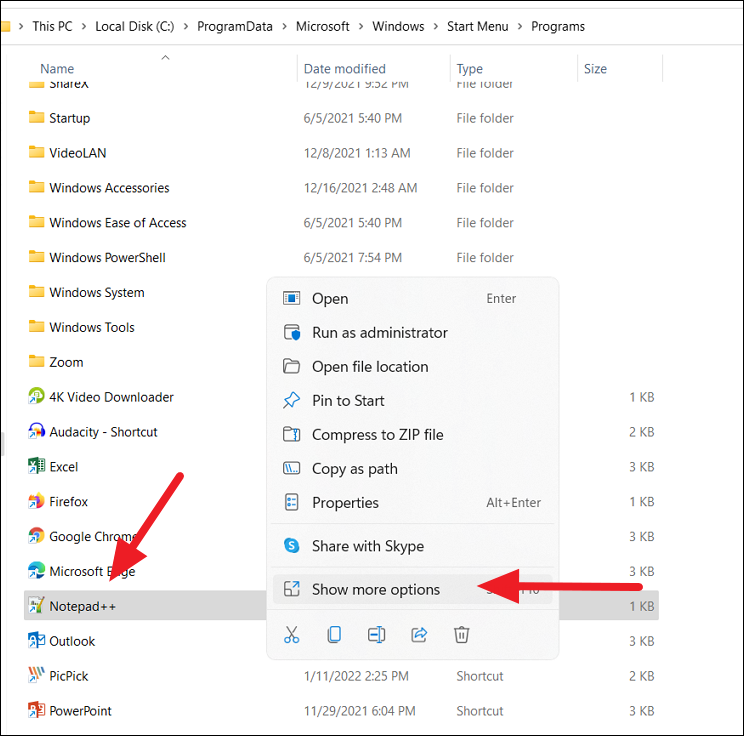The image size is (744, 736).
Task: Expand the chevron after Start Menu breadcrumb
Action: 520,27
